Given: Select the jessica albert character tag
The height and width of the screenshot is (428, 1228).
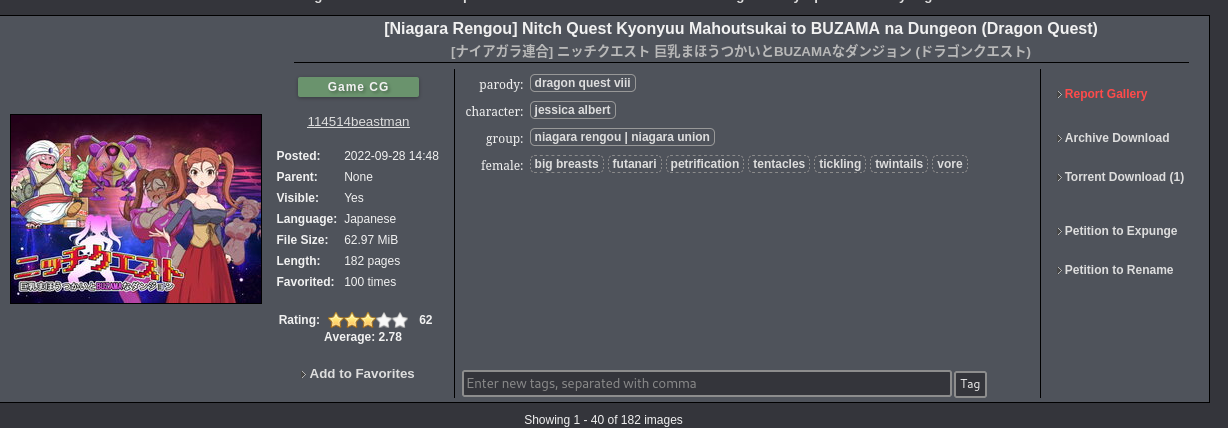Looking at the screenshot, I should click(x=572, y=110).
